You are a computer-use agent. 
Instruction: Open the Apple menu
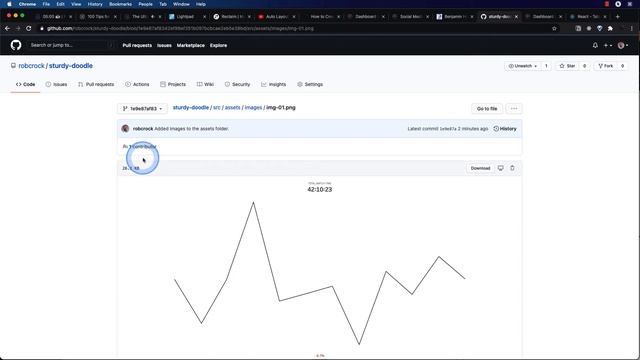click(9, 4)
